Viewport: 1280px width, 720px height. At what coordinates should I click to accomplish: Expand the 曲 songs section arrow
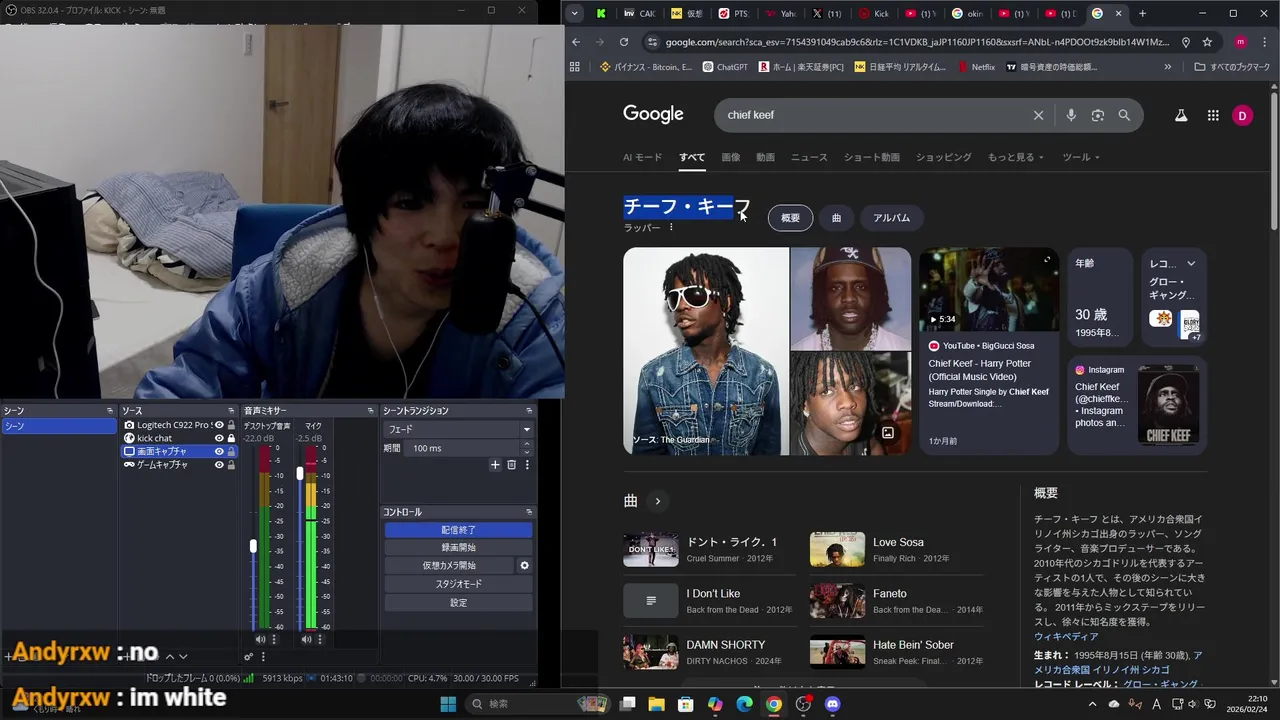657,501
